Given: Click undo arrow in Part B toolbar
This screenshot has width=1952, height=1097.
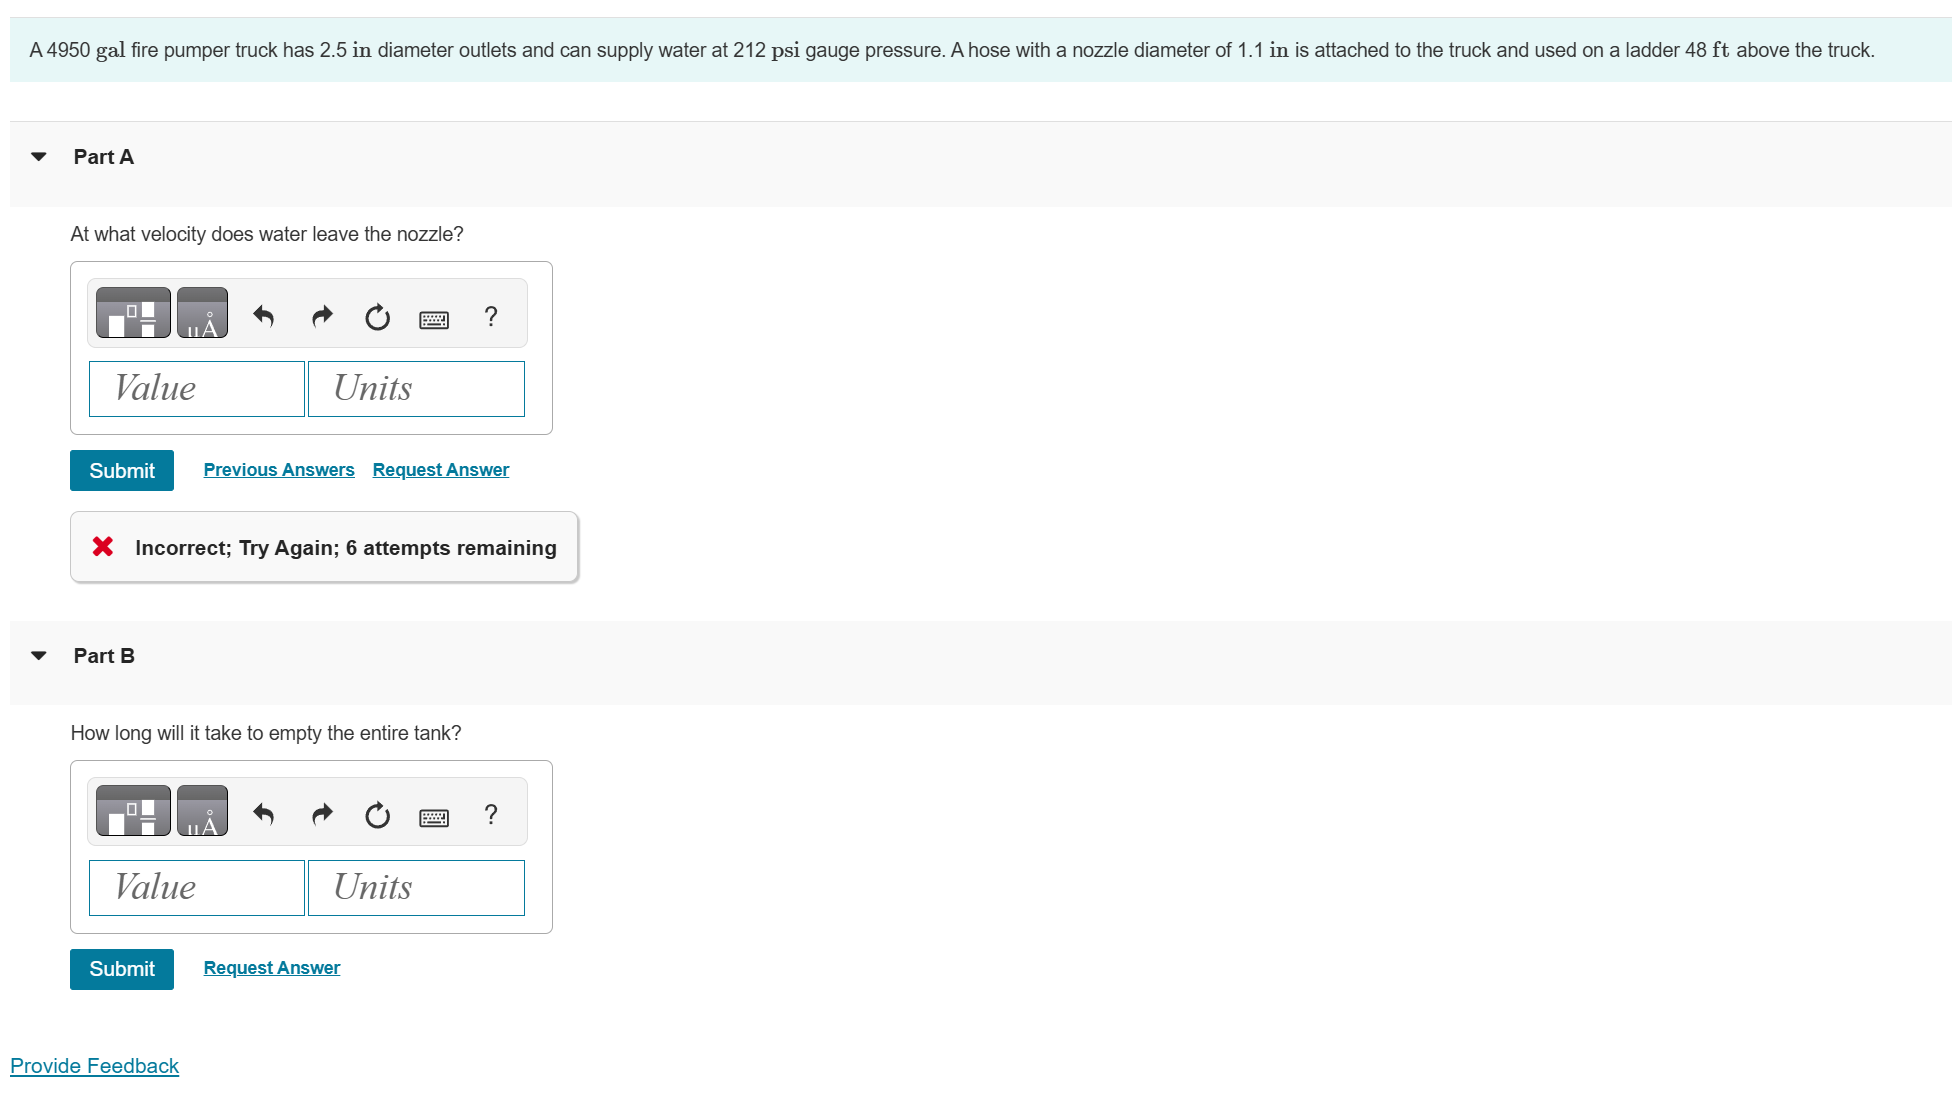Looking at the screenshot, I should pos(264,815).
